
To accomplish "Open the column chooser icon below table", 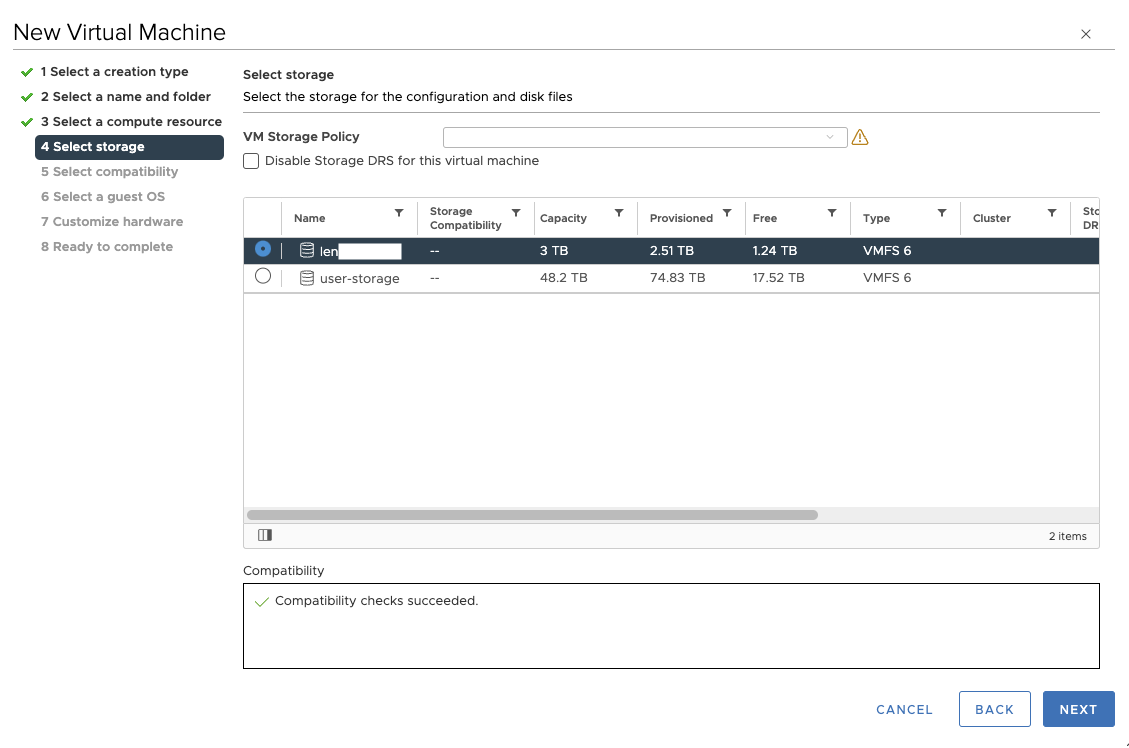I will 264,536.
